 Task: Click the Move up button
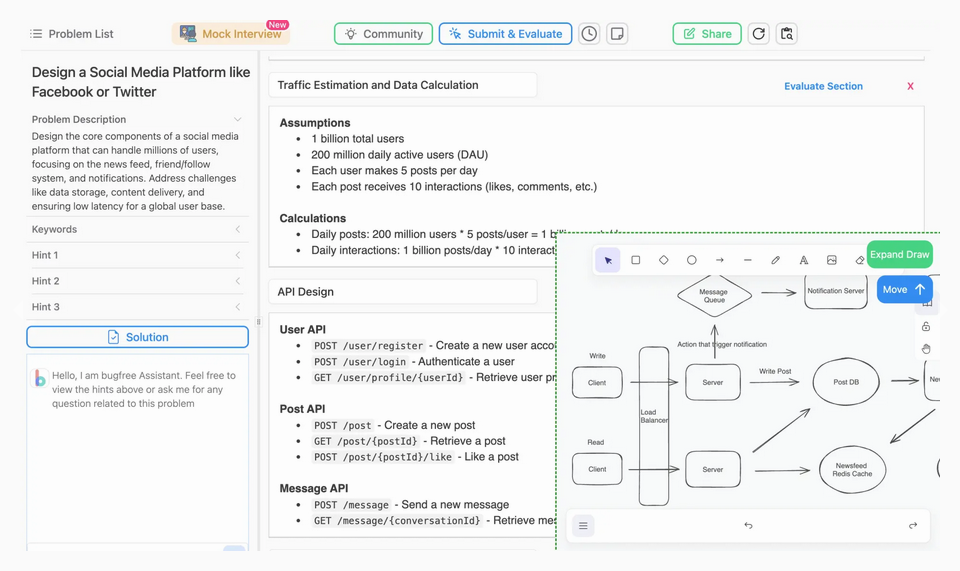[x=904, y=289]
